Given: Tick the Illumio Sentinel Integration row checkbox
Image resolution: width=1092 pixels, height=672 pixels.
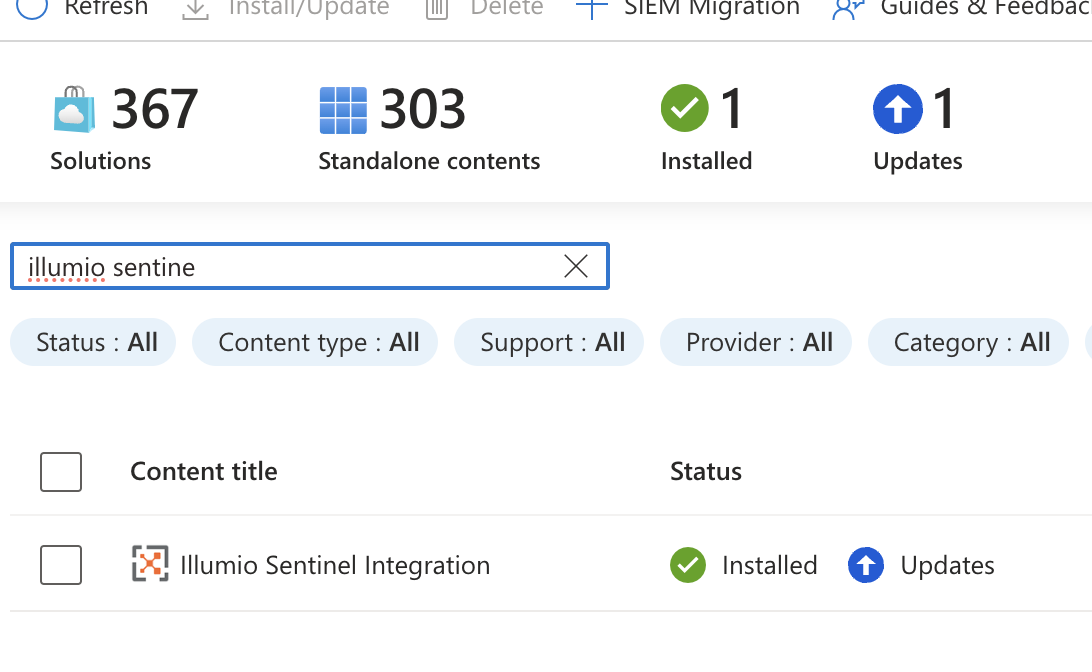Looking at the screenshot, I should point(61,565).
